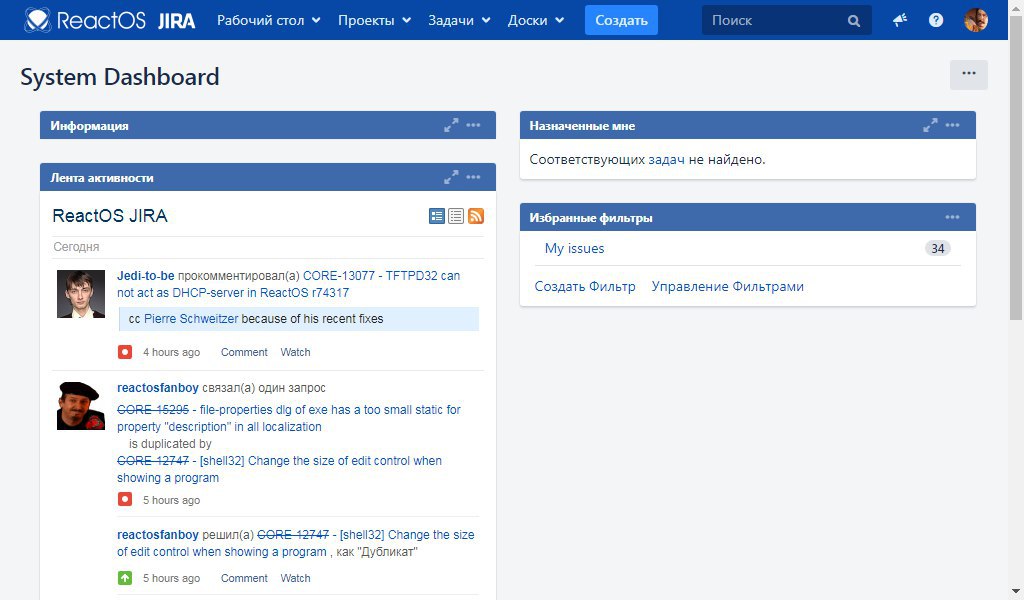Click red bug icon at 4 hours ago
This screenshot has width=1024, height=600.
coord(125,352)
